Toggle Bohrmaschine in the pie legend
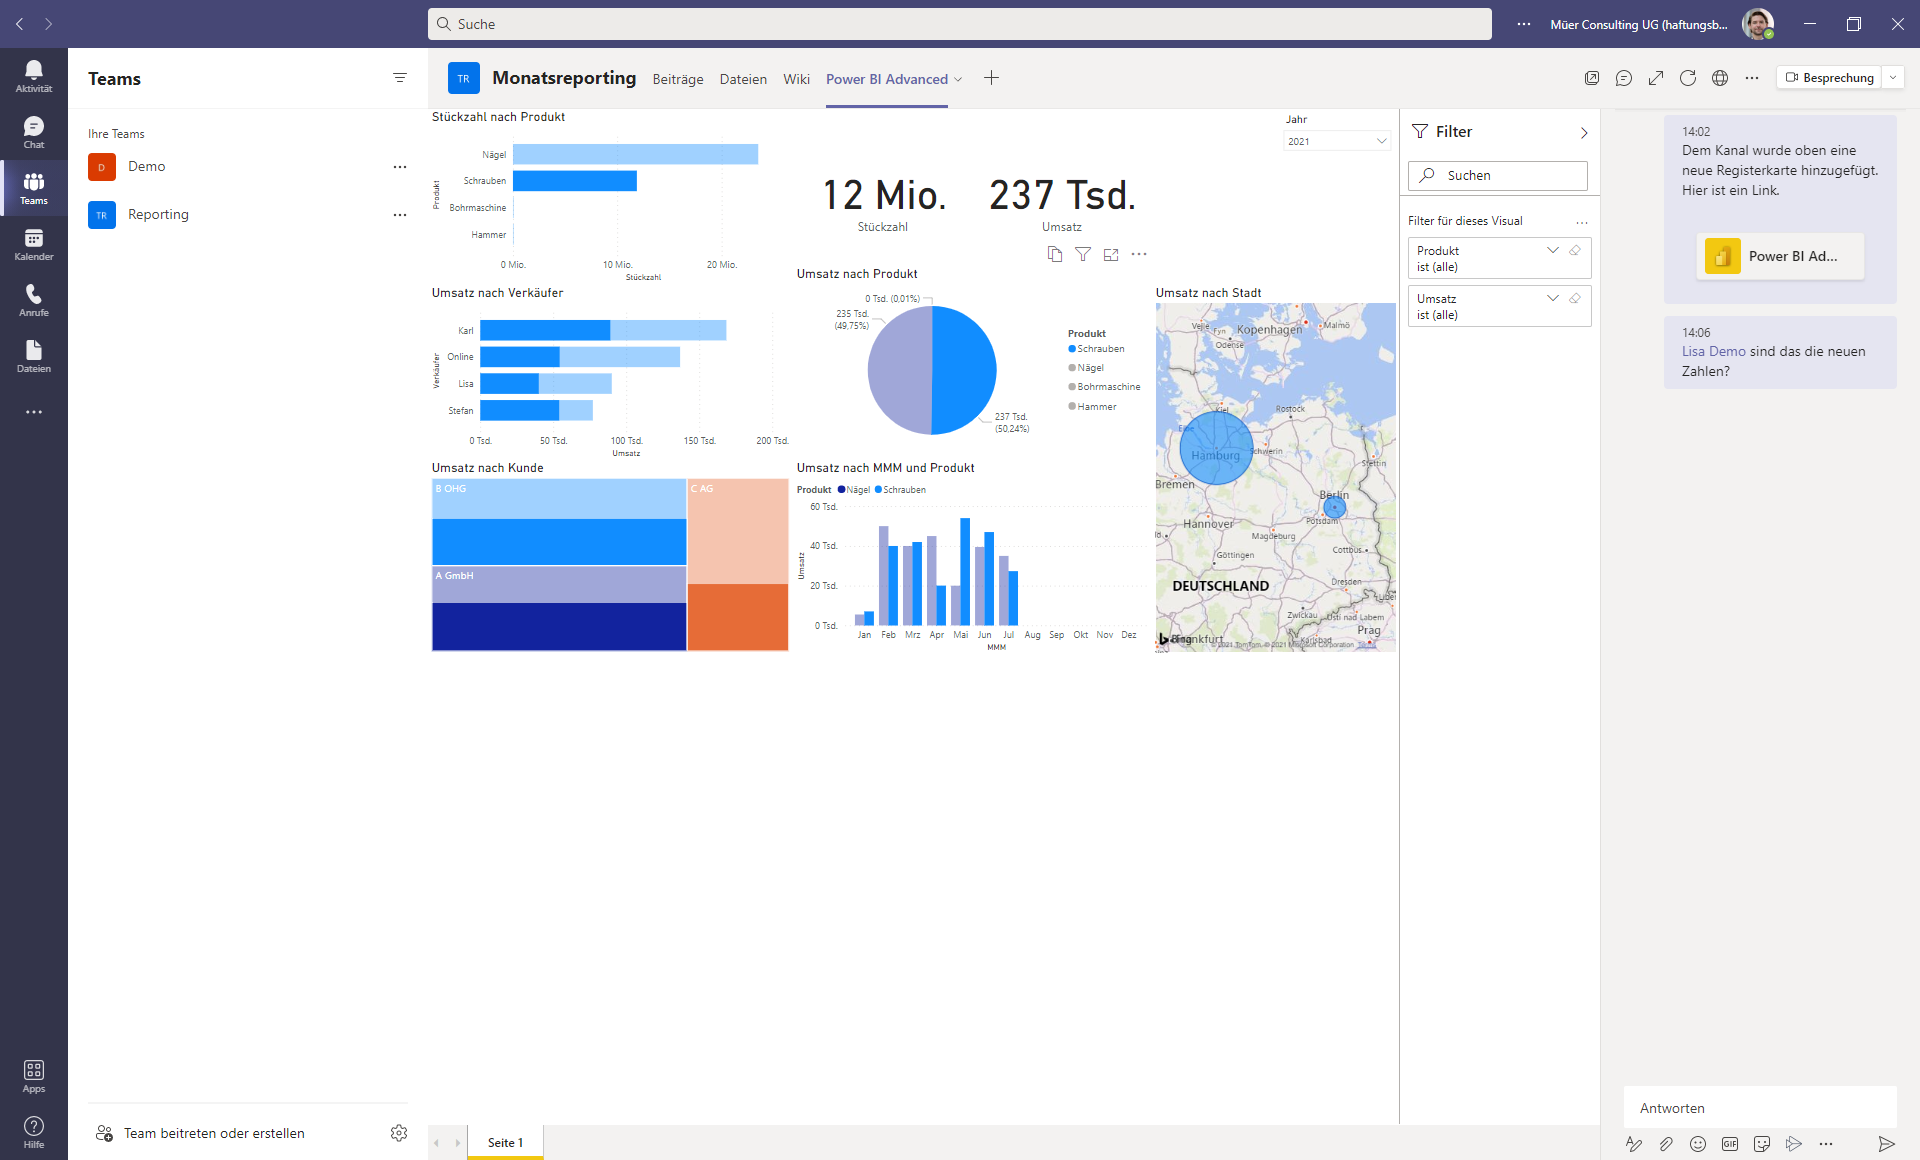 click(x=1104, y=387)
